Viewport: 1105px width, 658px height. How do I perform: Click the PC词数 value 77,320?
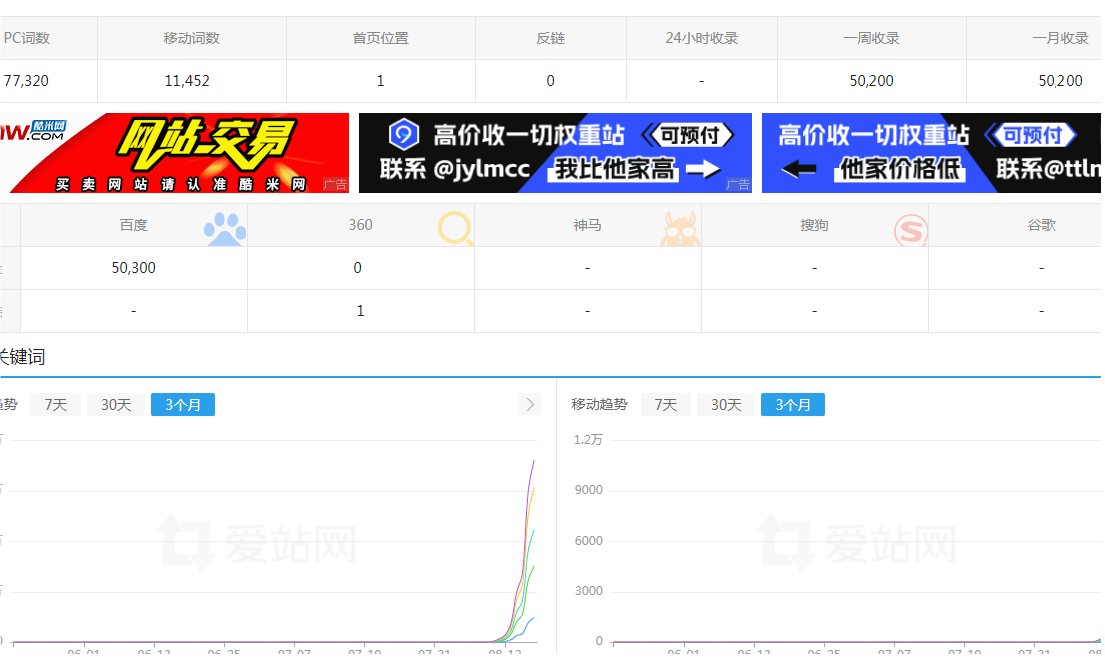(x=26, y=81)
